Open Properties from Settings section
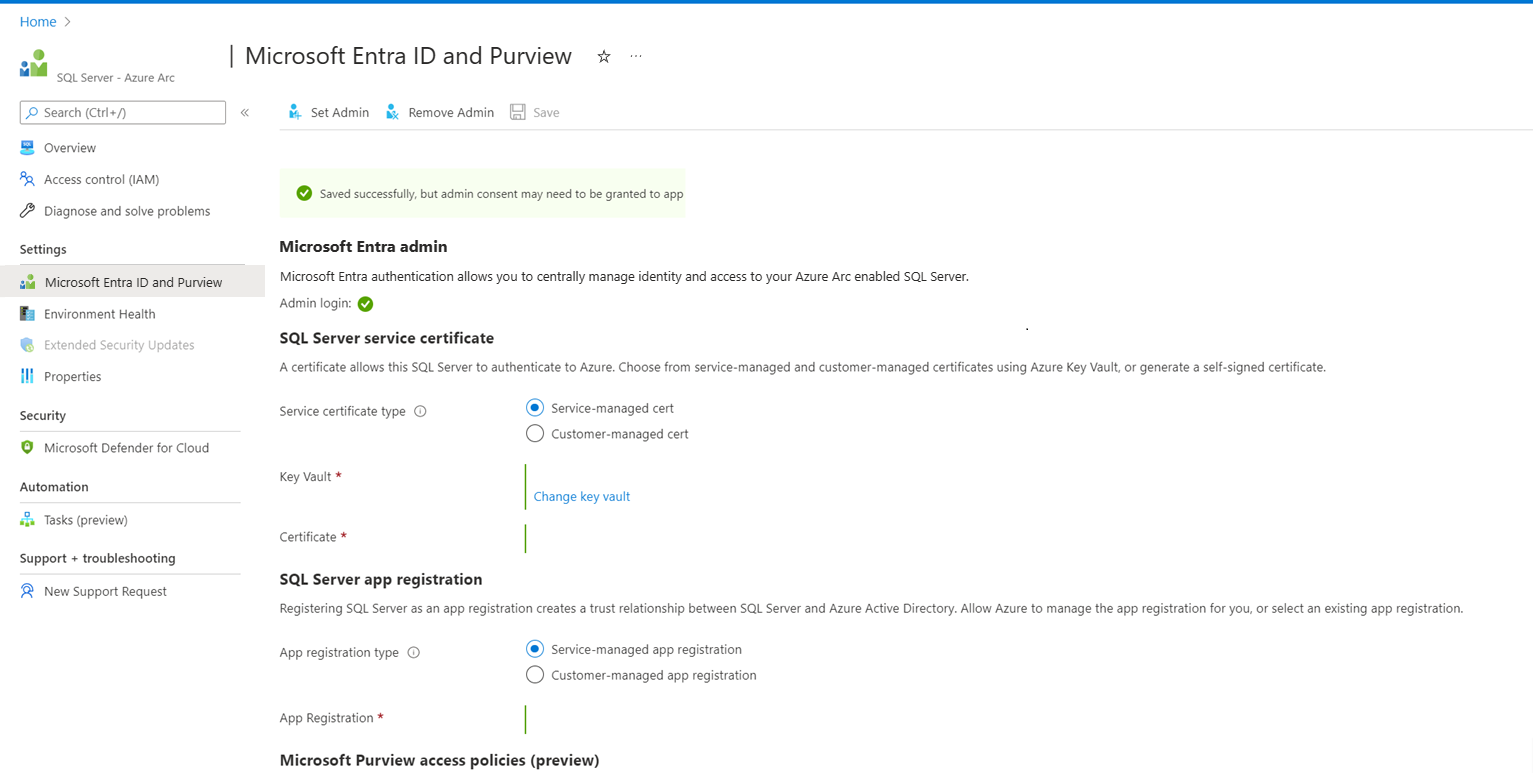The image size is (1533, 773). tap(74, 376)
